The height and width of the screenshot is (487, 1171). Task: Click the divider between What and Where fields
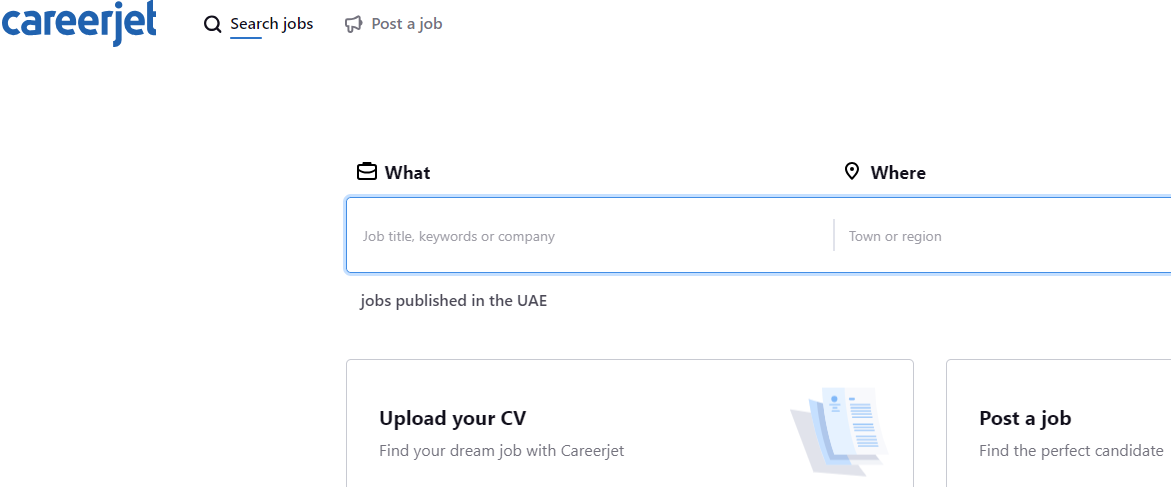(834, 235)
